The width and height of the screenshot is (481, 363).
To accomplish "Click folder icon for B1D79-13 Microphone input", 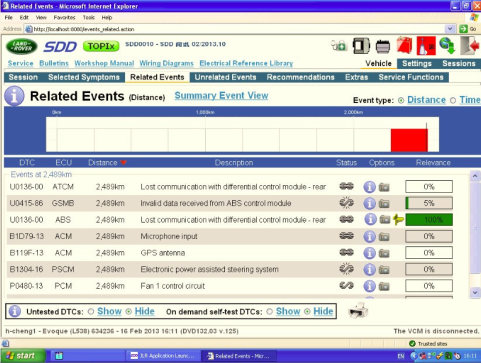I will (384, 237).
